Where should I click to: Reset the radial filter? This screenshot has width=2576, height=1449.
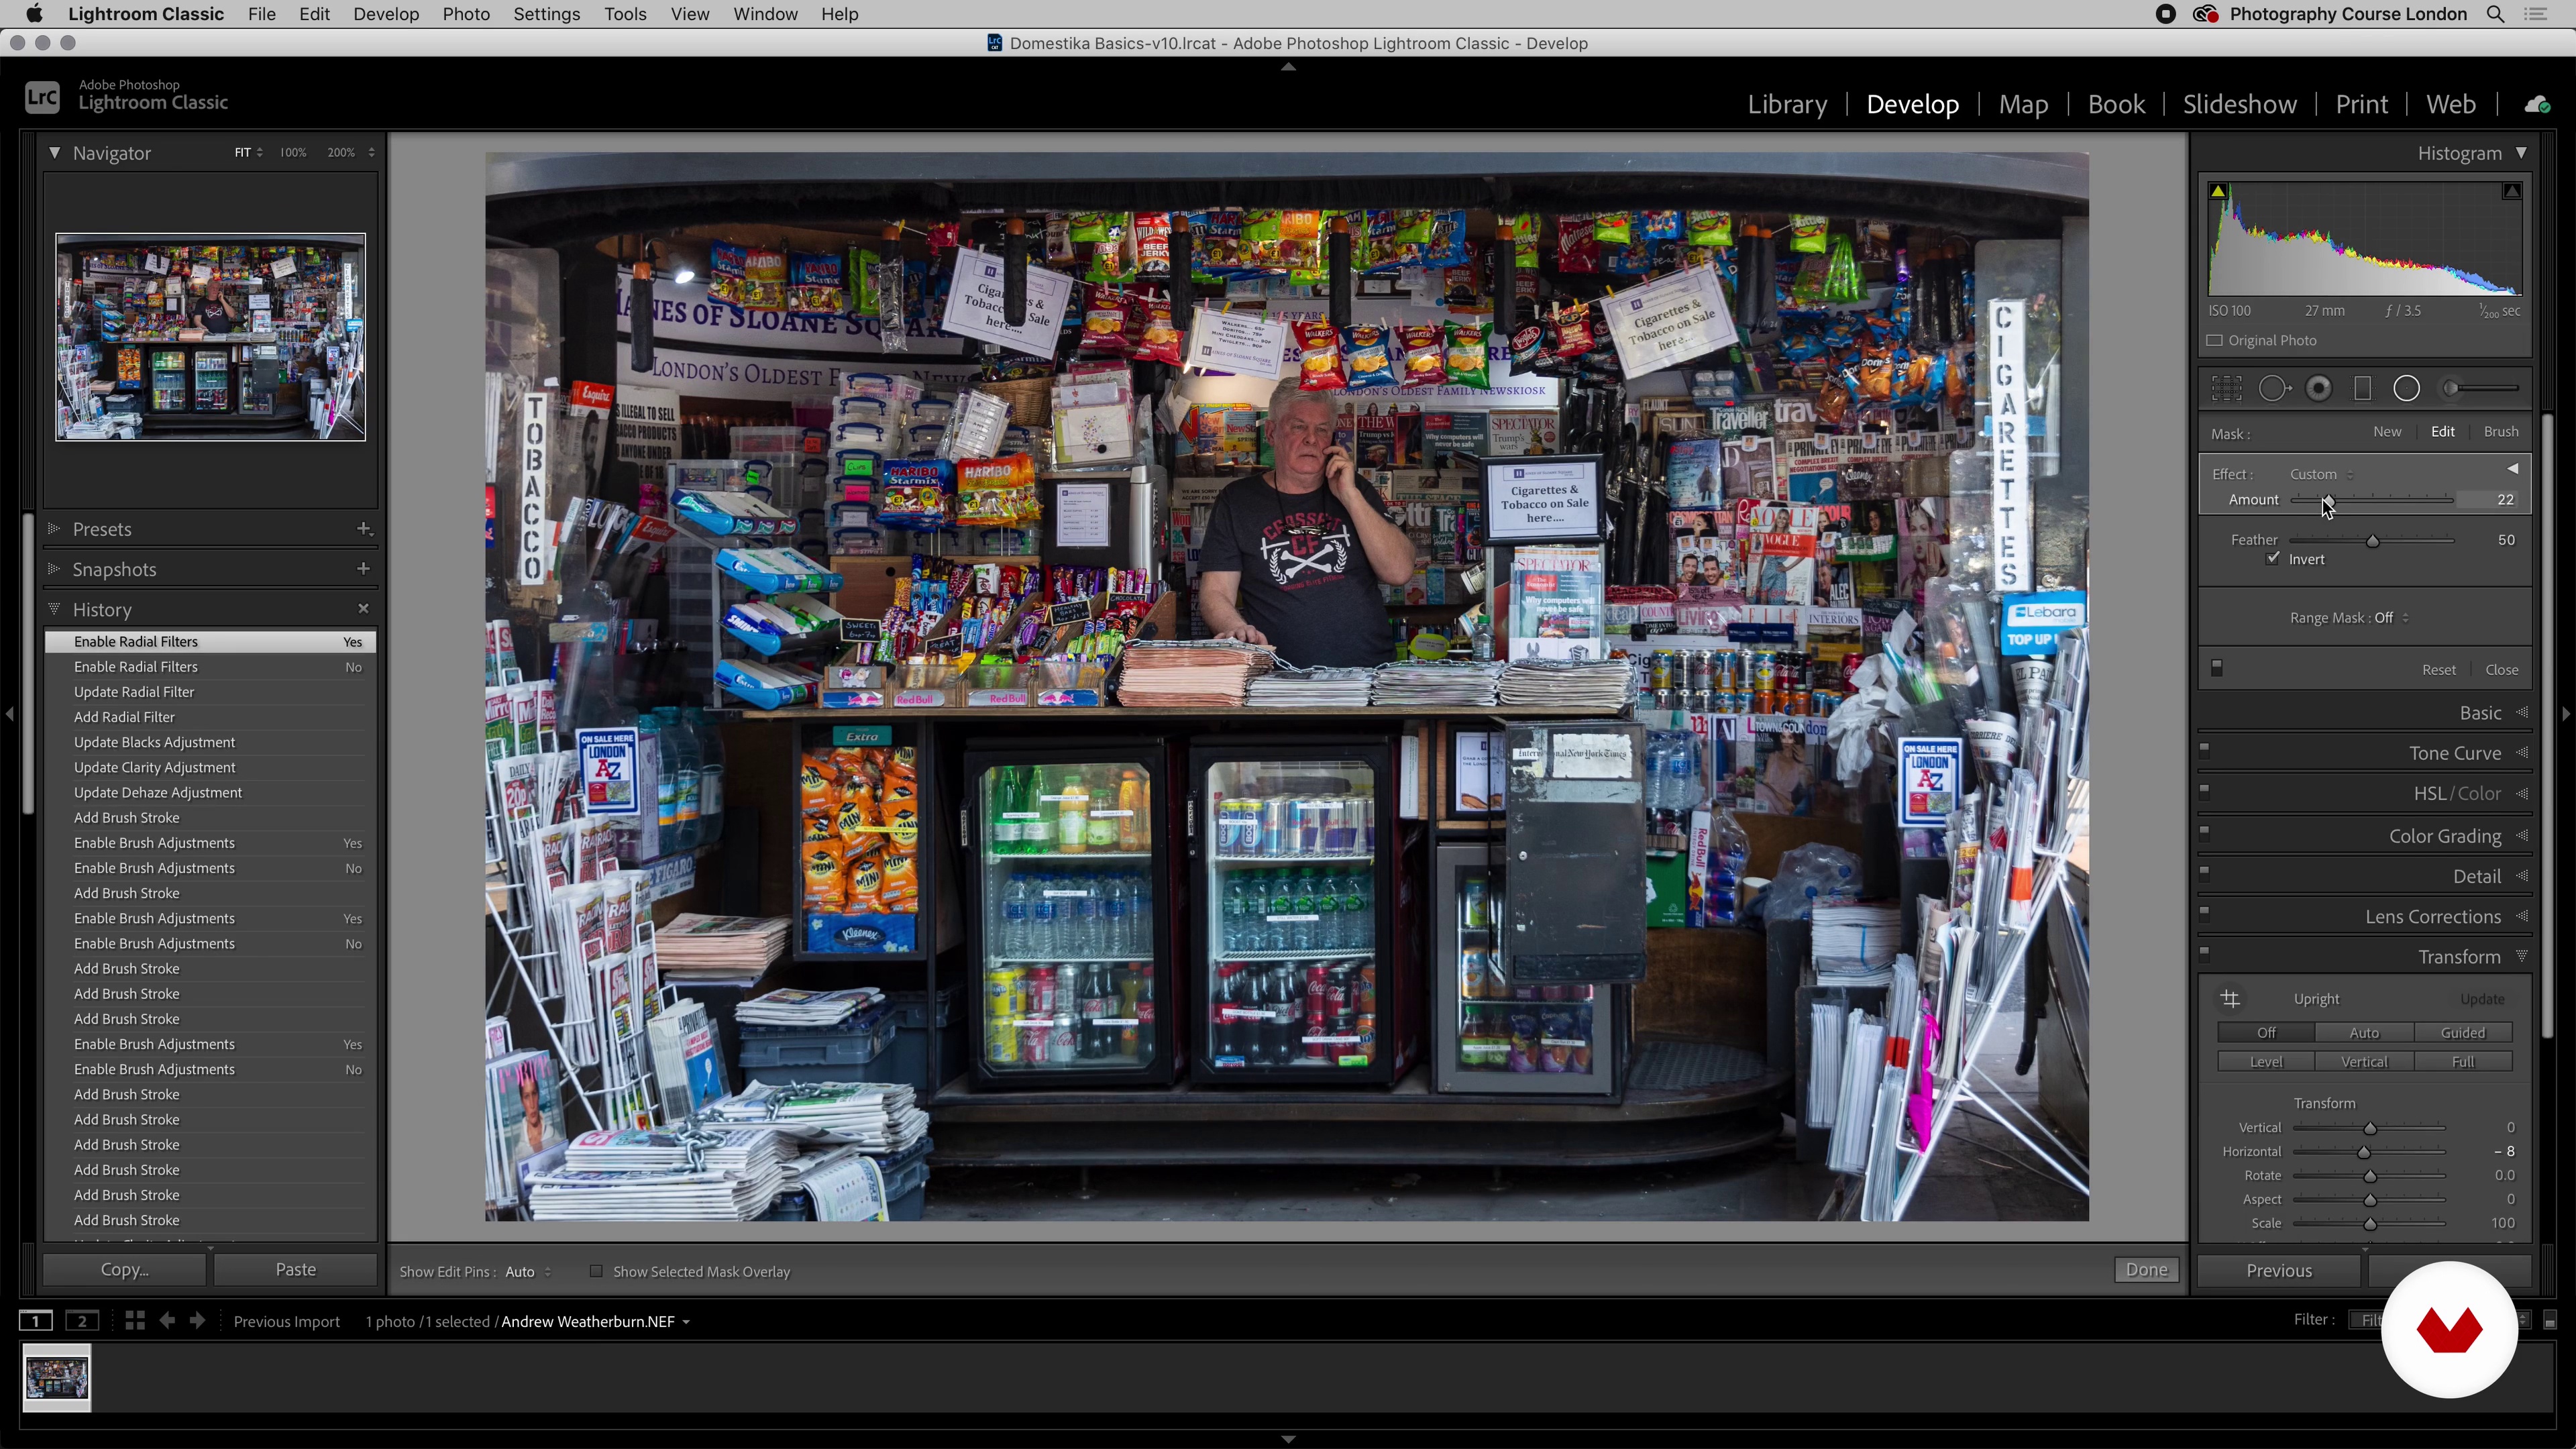click(x=2438, y=669)
